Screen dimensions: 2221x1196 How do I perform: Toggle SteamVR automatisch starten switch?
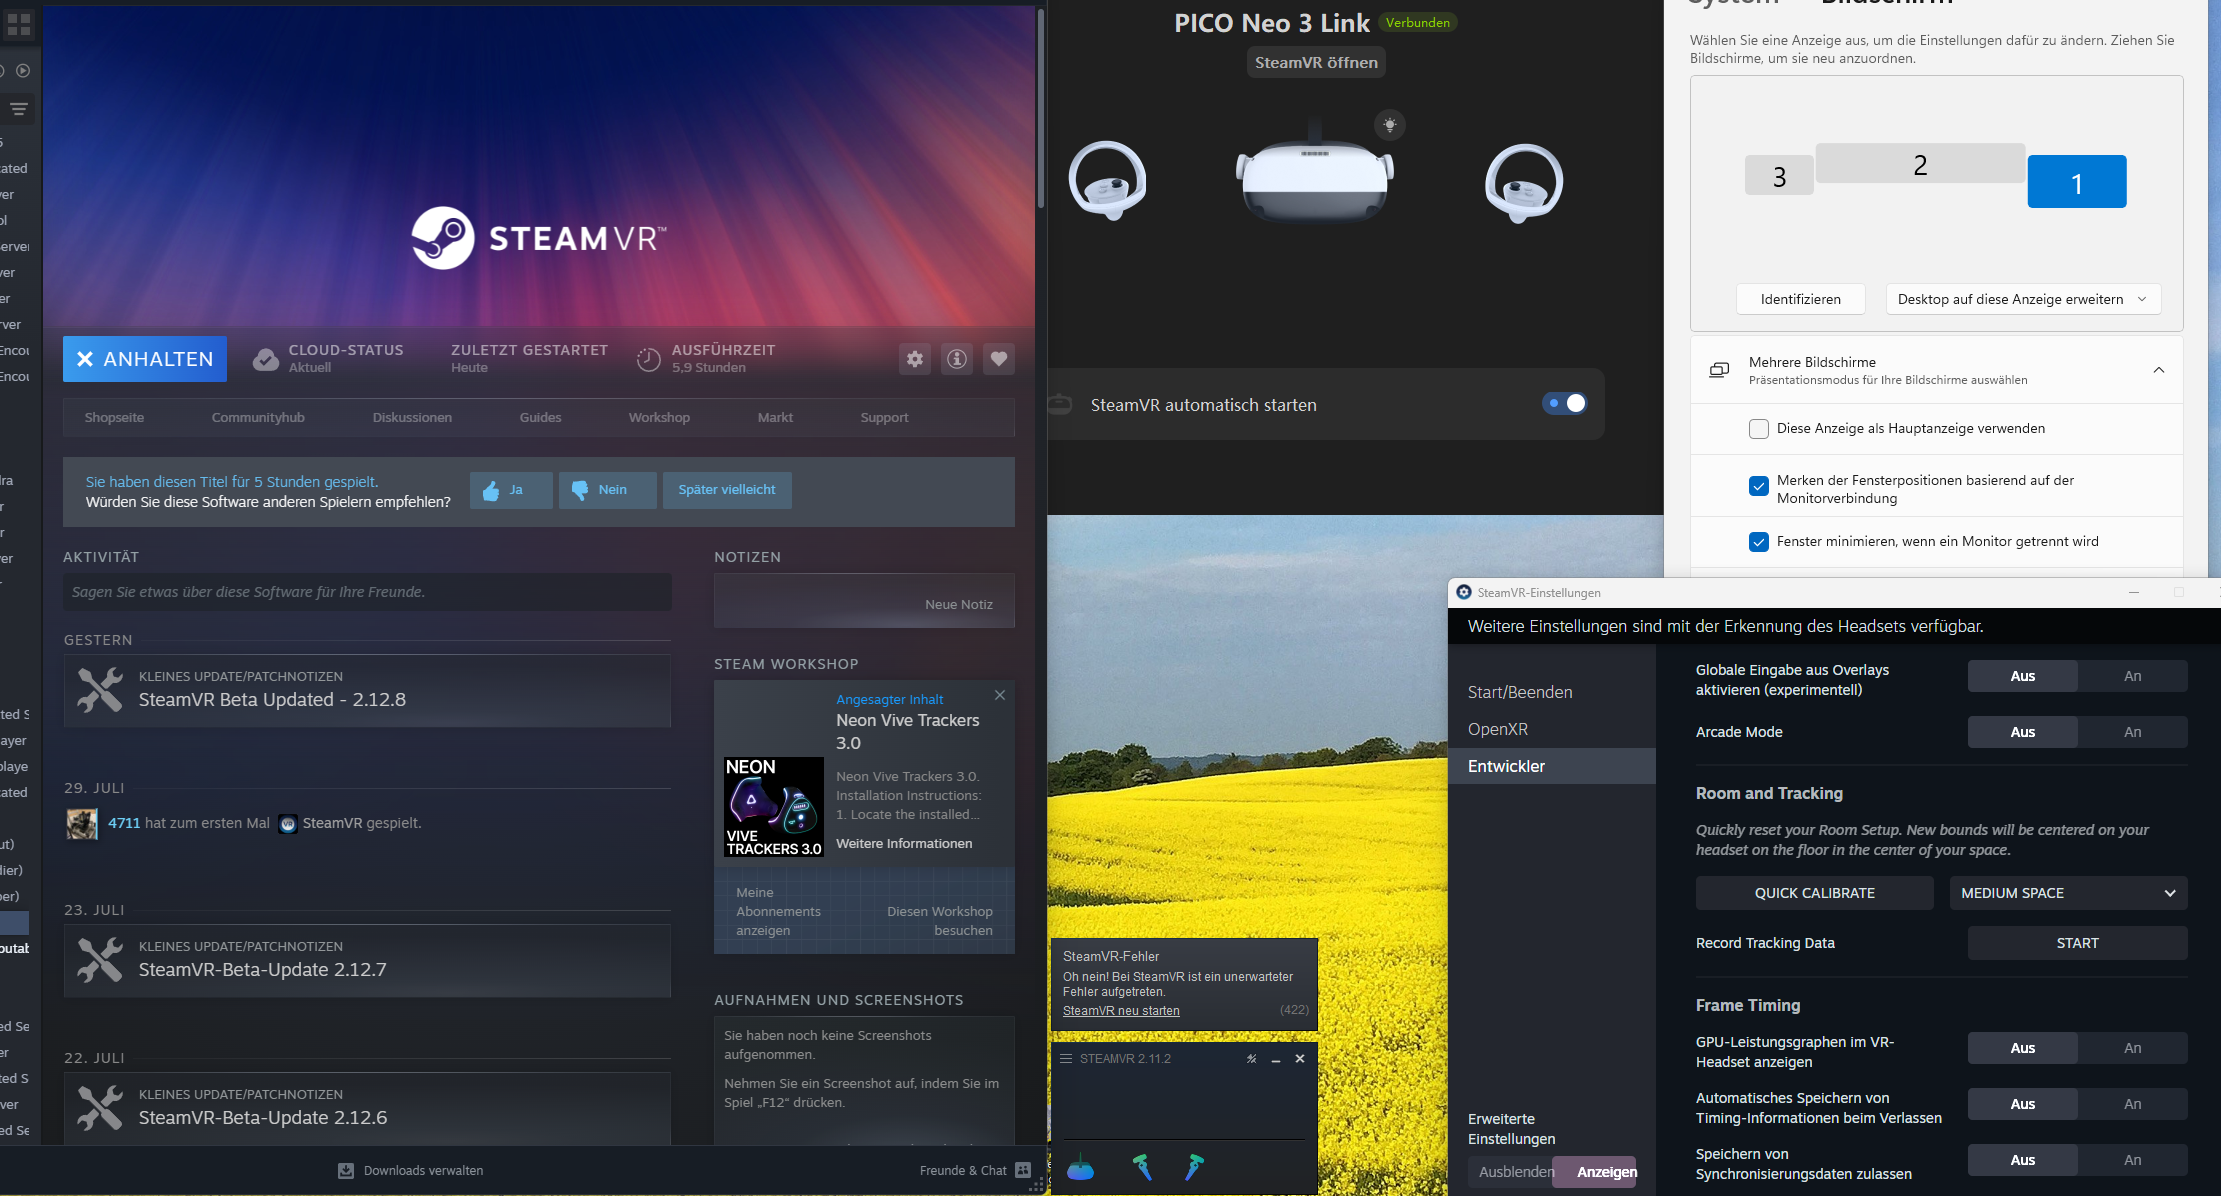(1564, 403)
